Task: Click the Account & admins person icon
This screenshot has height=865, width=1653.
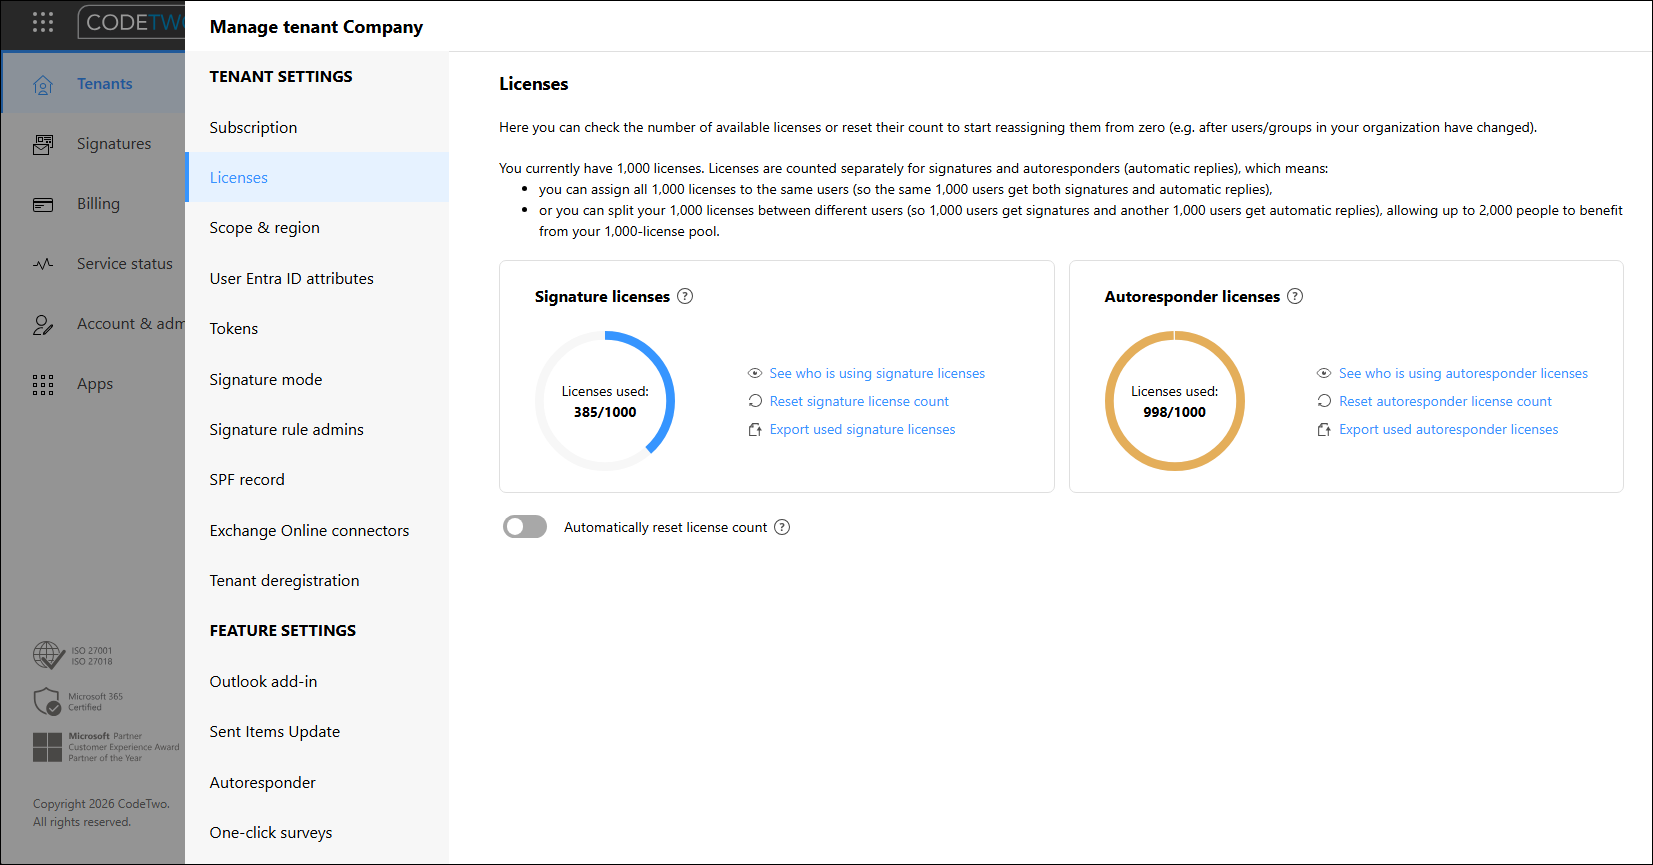Action: [x=43, y=324]
